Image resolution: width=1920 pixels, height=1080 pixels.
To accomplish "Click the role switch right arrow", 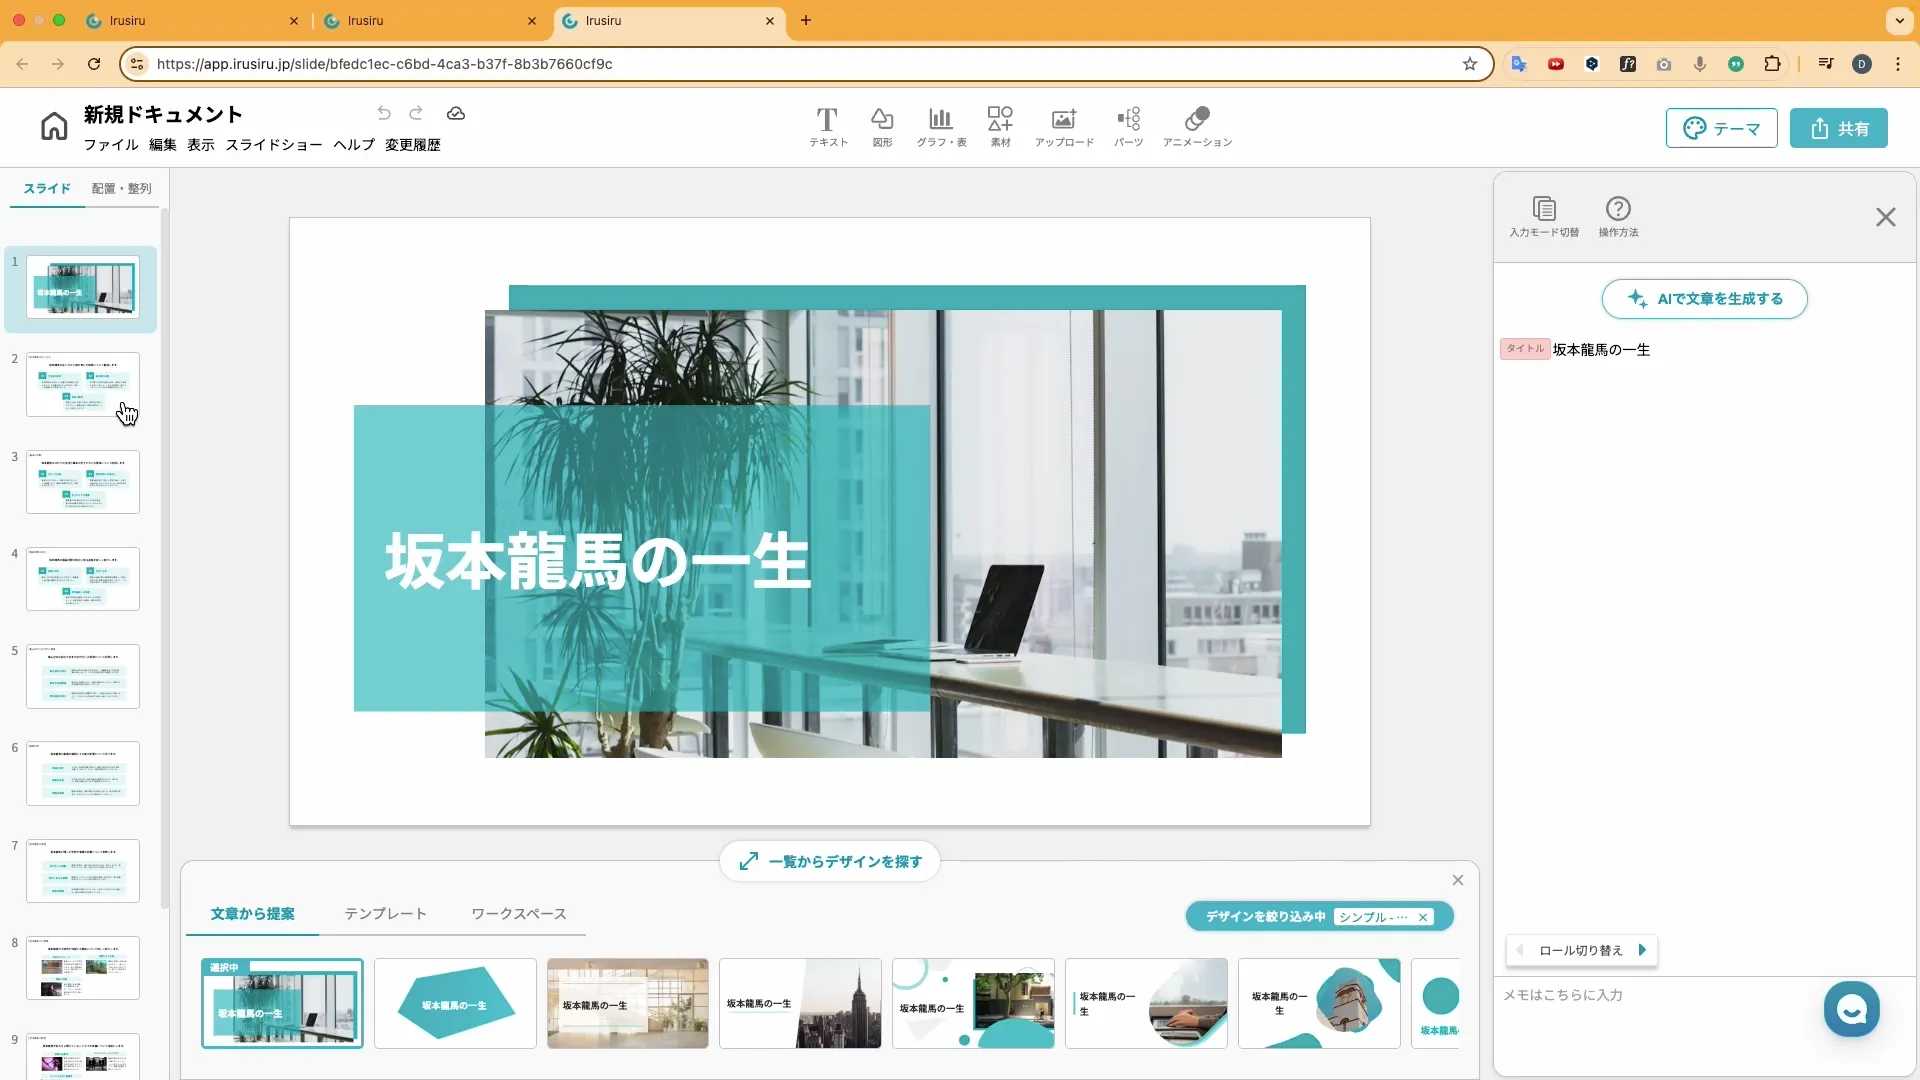I will pyautogui.click(x=1642, y=950).
